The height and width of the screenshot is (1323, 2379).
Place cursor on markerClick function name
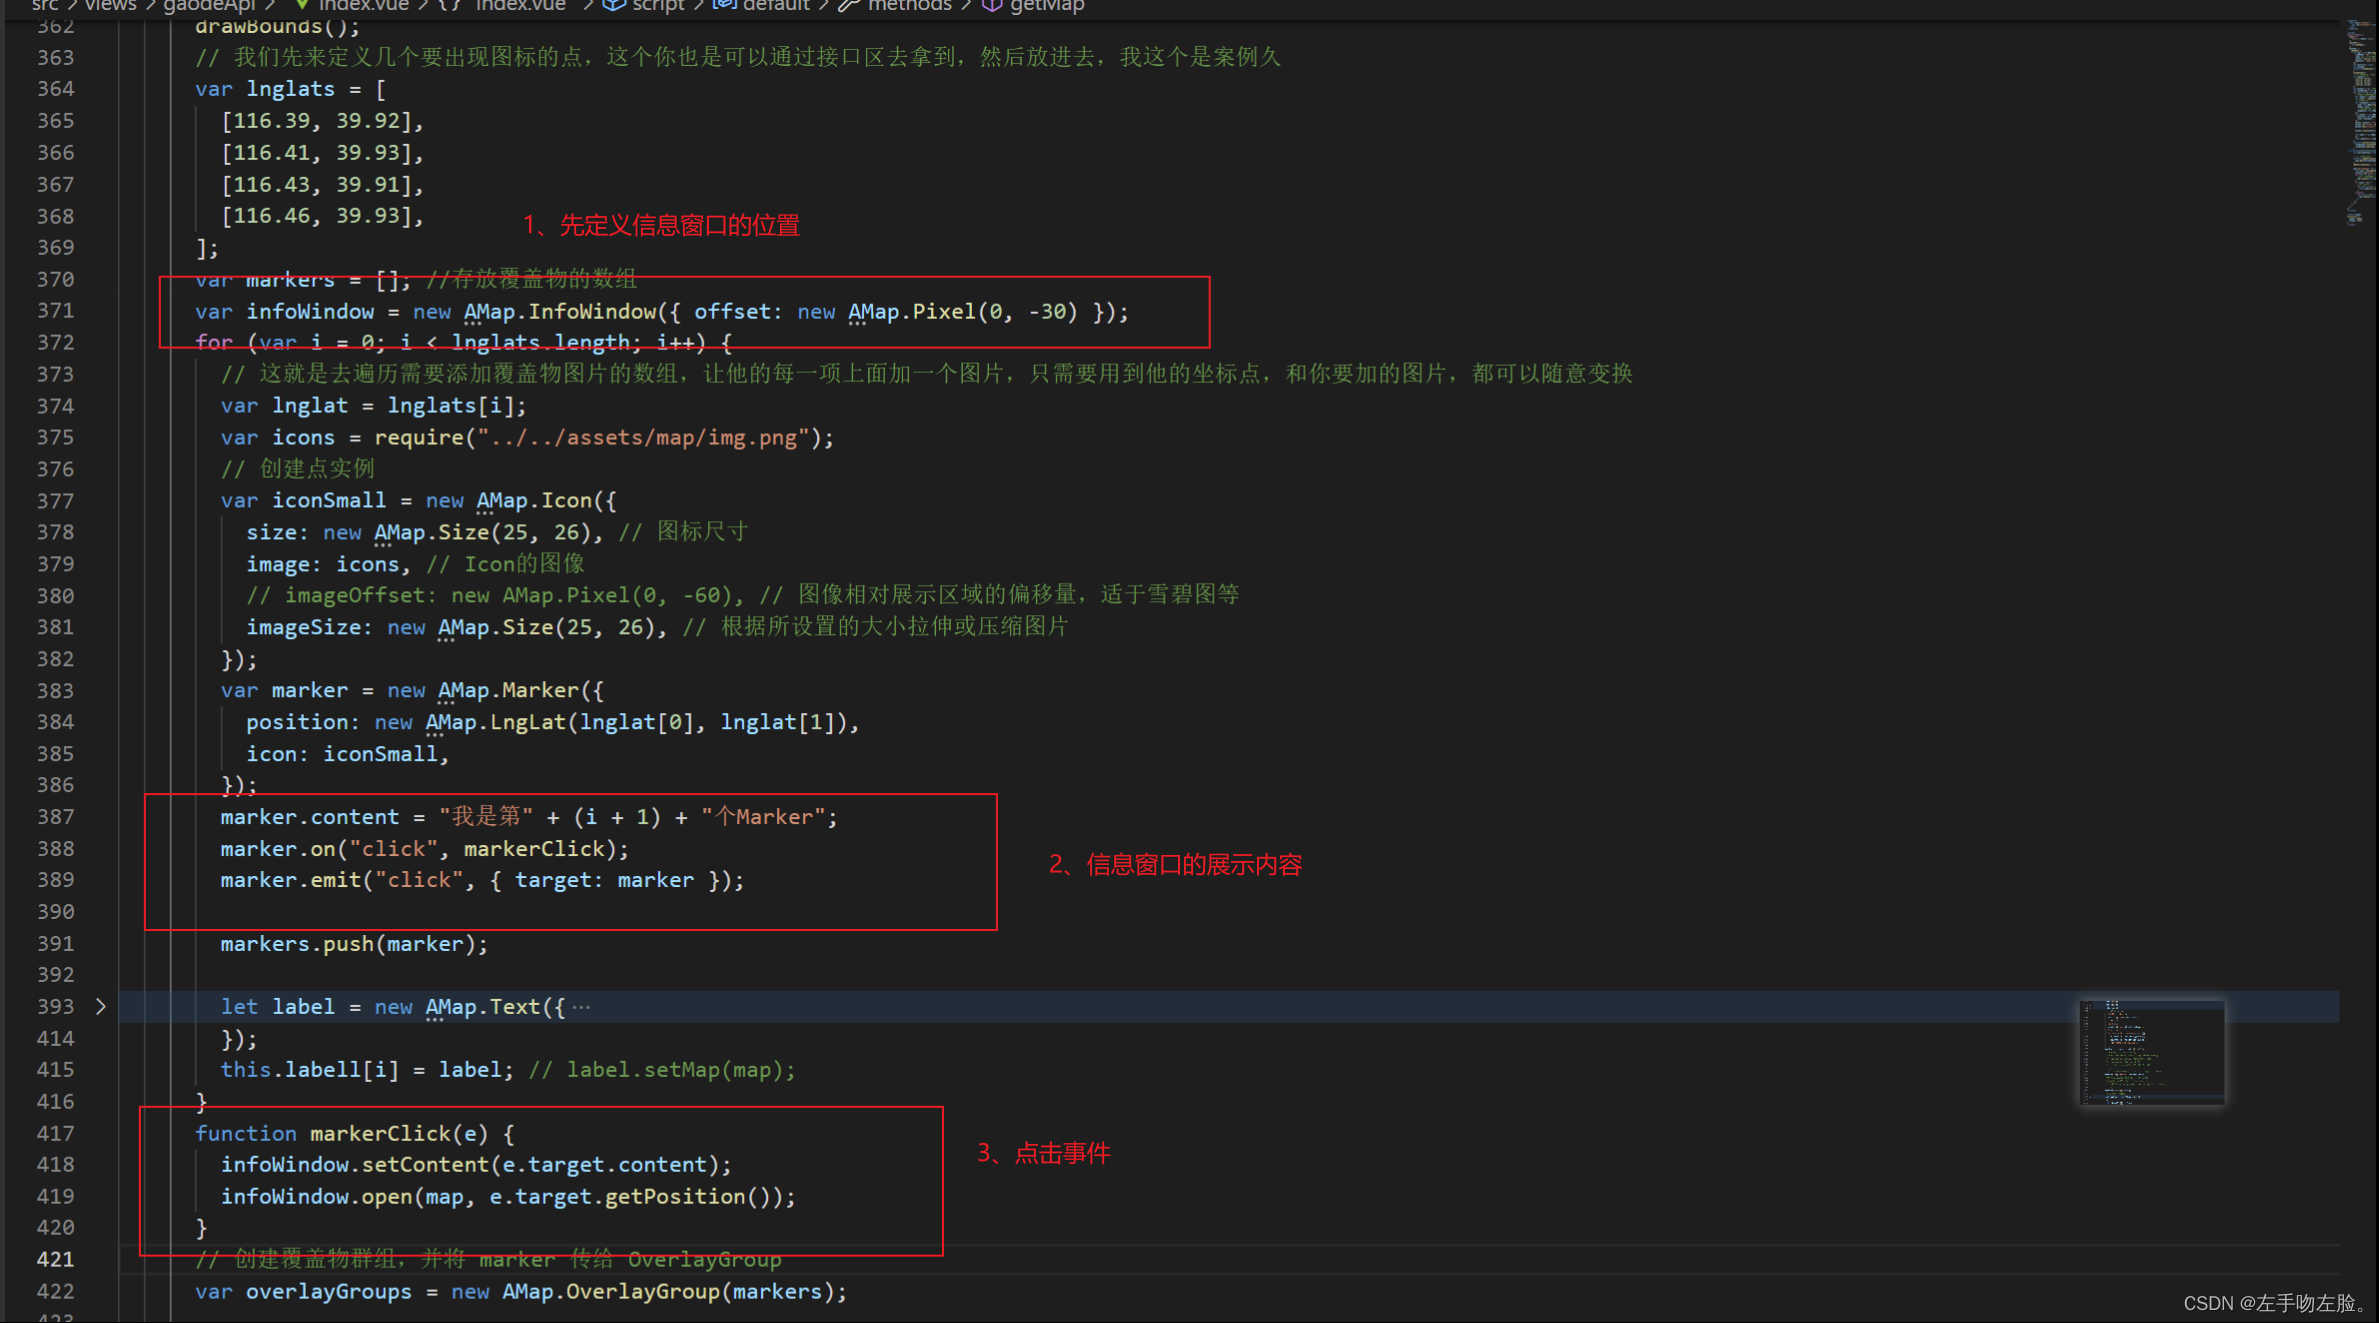[x=380, y=1134]
